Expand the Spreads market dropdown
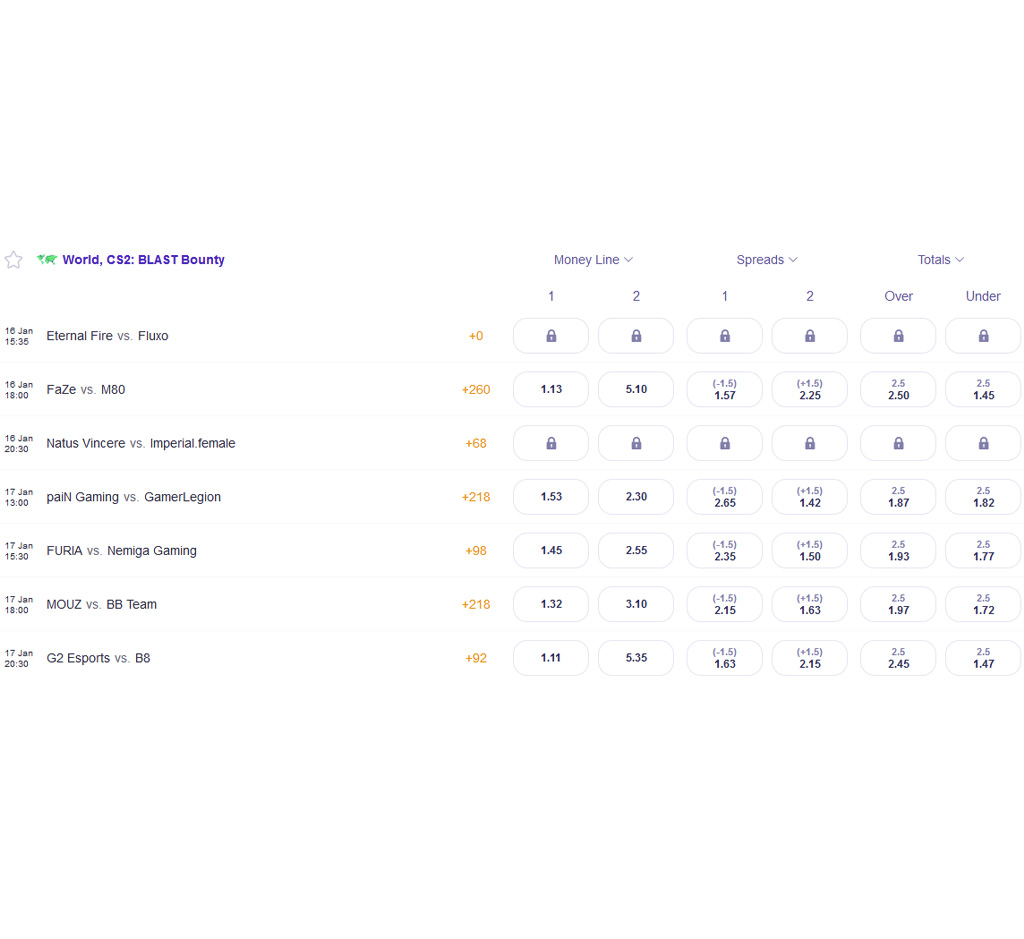 click(x=767, y=260)
